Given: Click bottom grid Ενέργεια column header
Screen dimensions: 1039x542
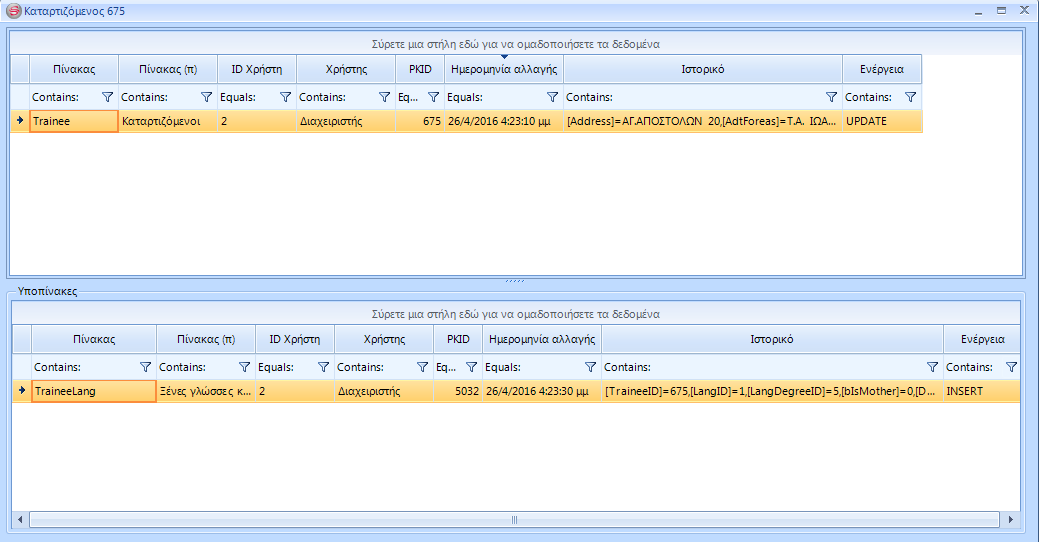Looking at the screenshot, I should (981, 339).
